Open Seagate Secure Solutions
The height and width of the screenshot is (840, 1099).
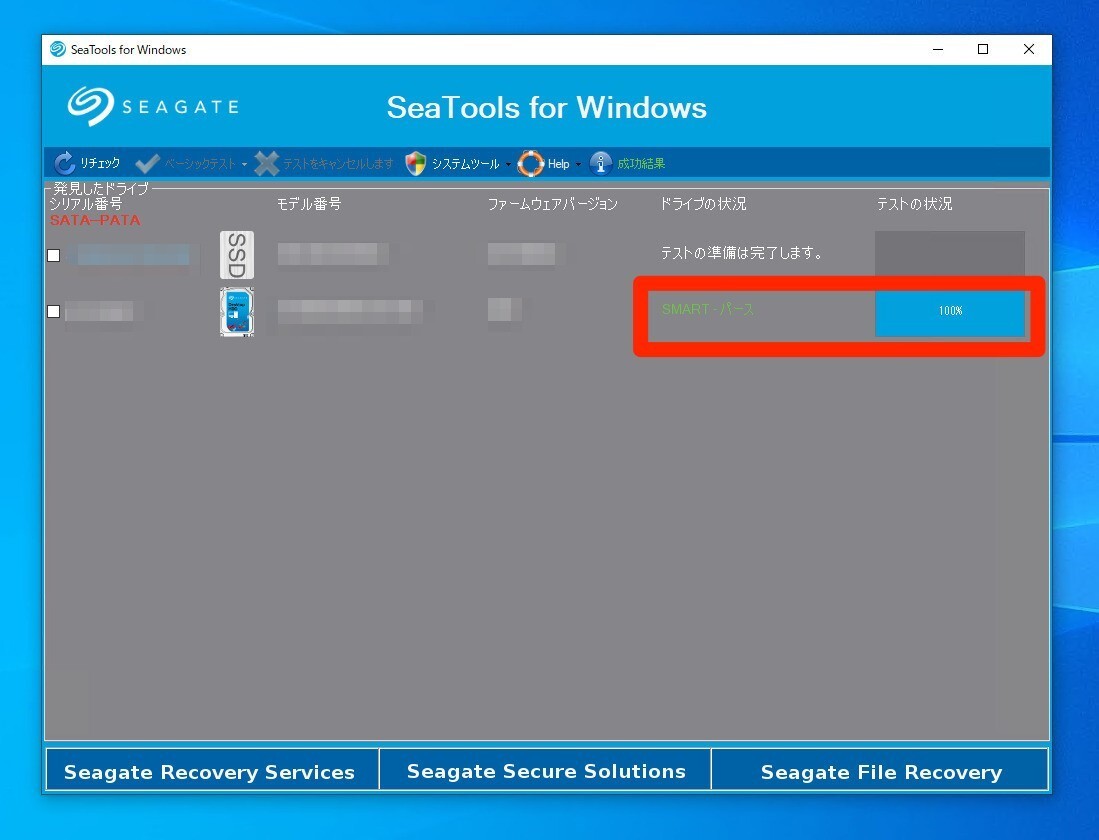click(545, 770)
